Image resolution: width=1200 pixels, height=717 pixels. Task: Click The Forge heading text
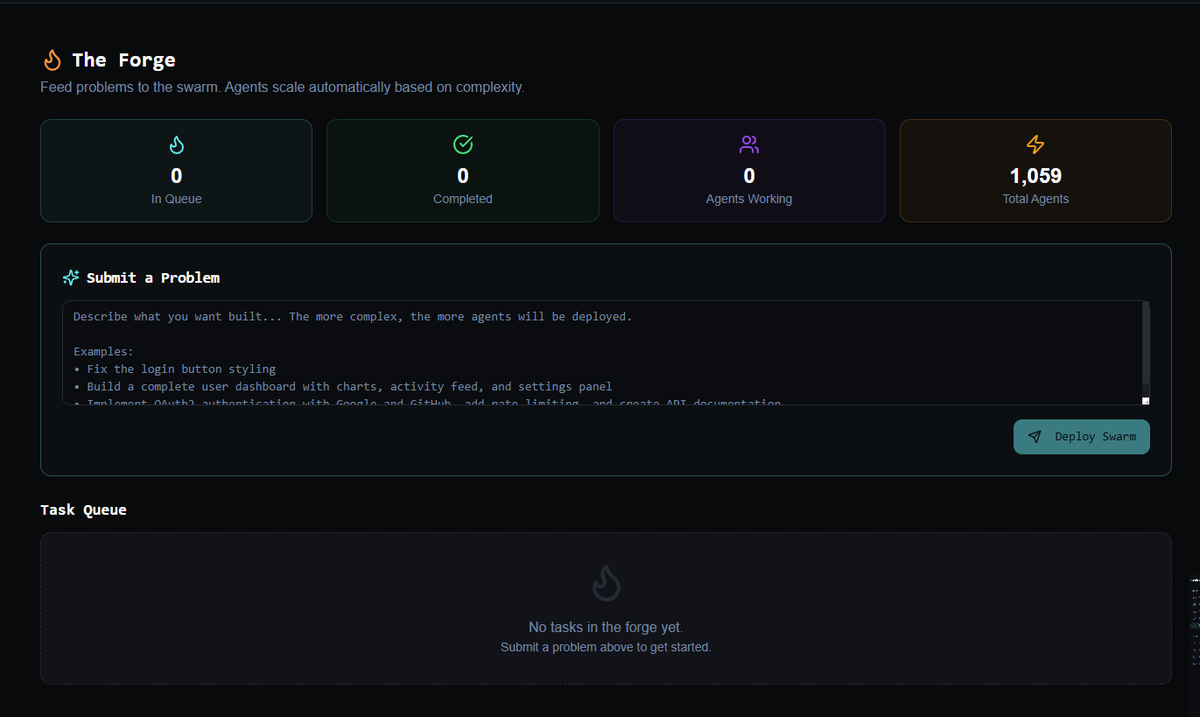(x=124, y=61)
